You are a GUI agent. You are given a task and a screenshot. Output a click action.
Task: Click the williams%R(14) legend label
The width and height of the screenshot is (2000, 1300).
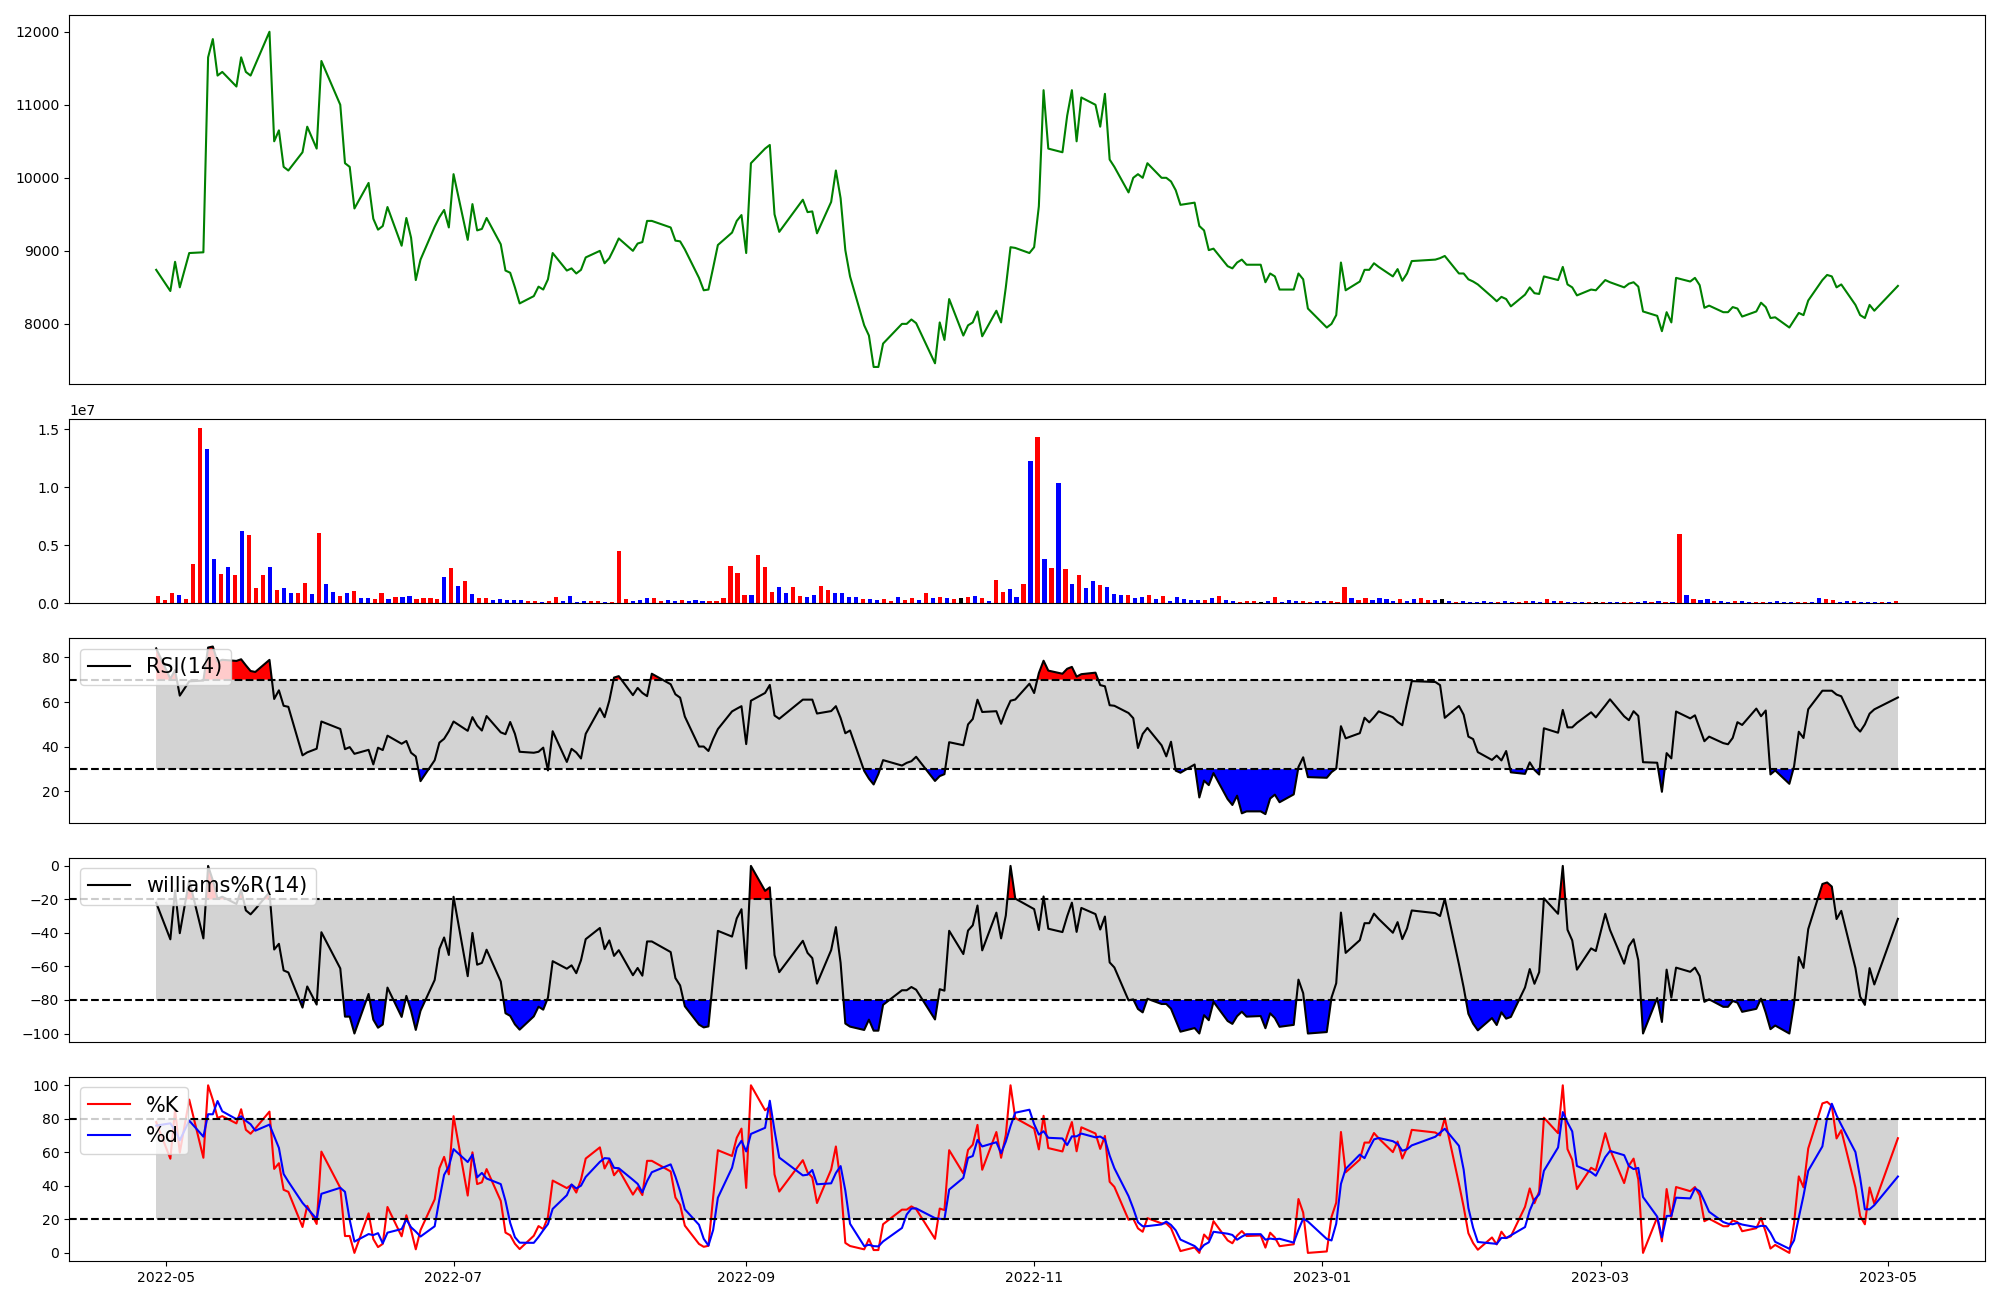[227, 885]
